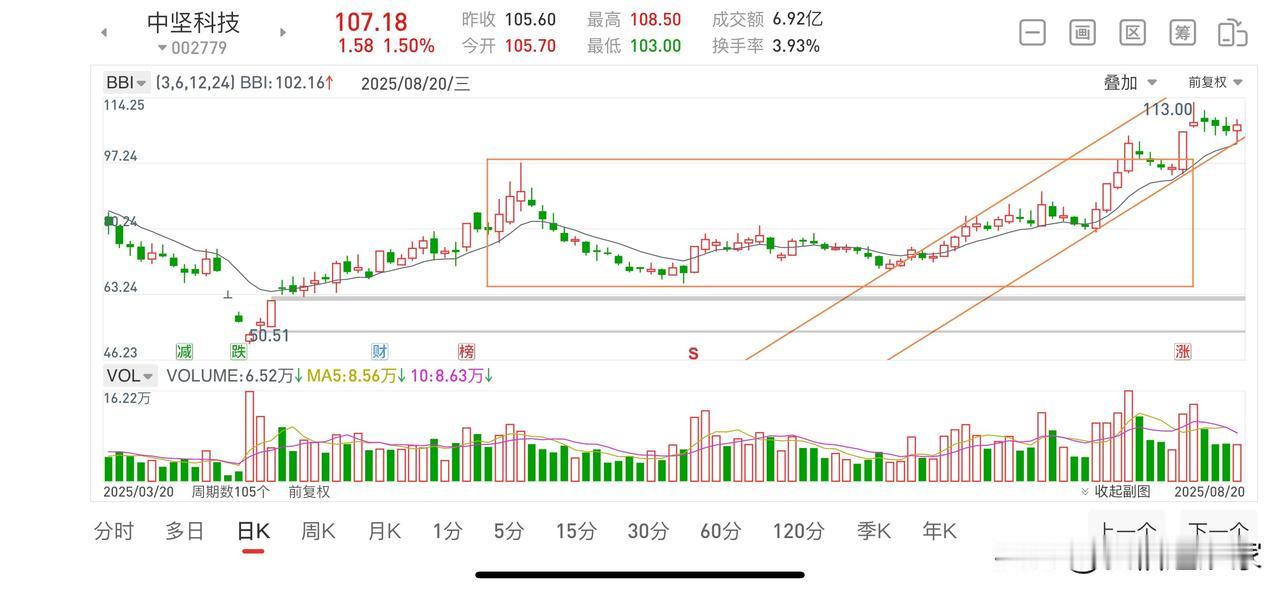Open the '筹' chip distribution icon
The image size is (1280, 589).
tap(1183, 32)
